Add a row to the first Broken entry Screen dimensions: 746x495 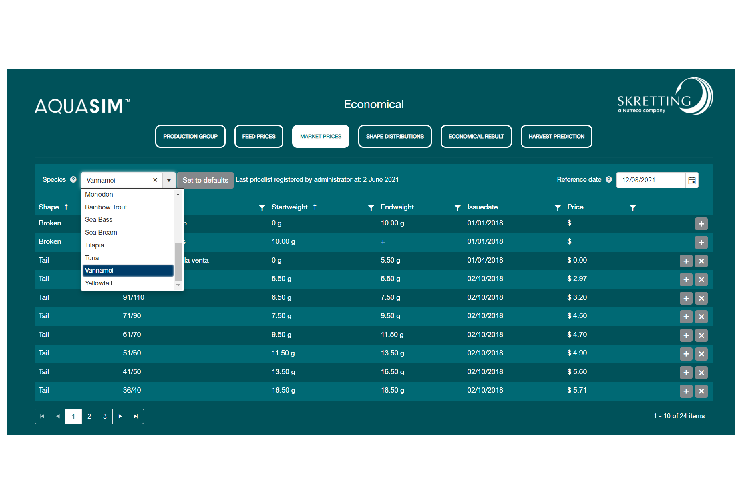pos(701,224)
